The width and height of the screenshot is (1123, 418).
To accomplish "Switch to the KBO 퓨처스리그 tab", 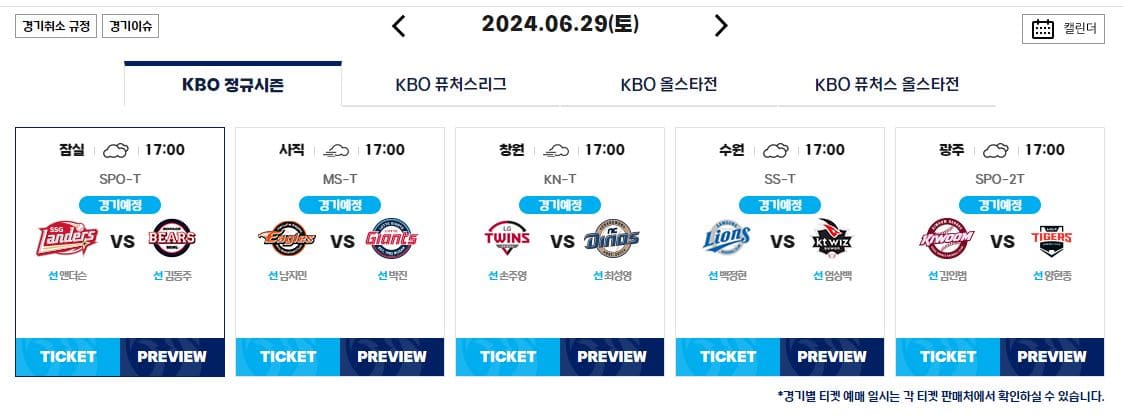I will click(x=451, y=84).
